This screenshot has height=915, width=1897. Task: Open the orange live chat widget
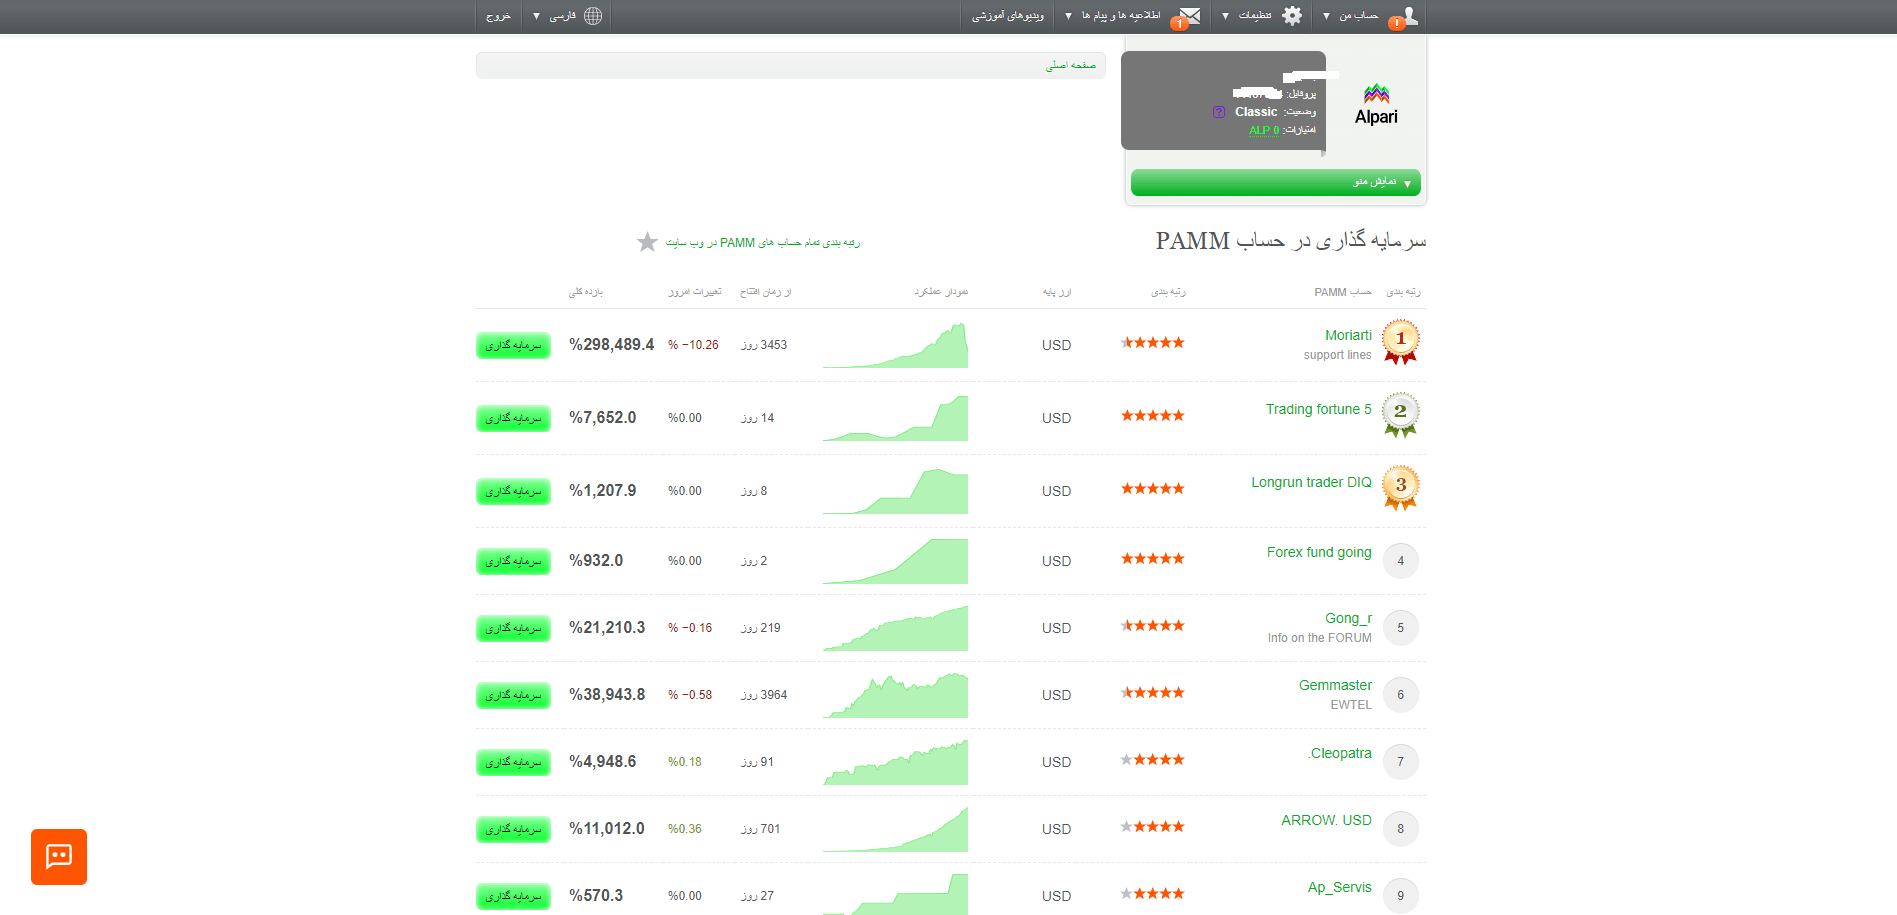59,857
